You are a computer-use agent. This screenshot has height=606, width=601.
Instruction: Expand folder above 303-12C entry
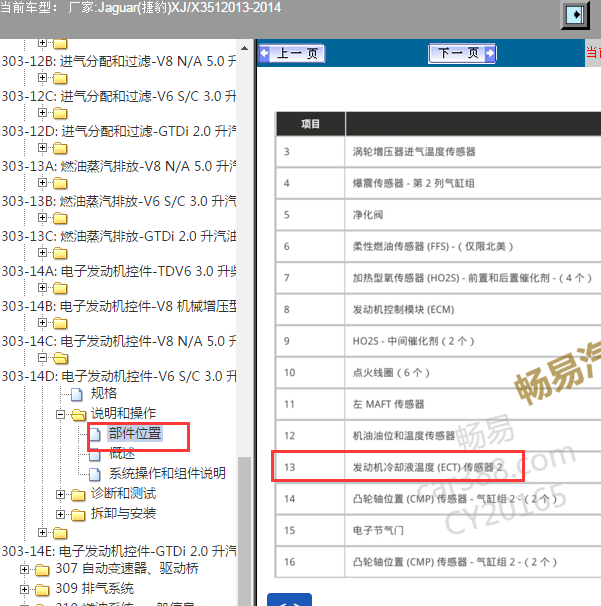[43, 78]
